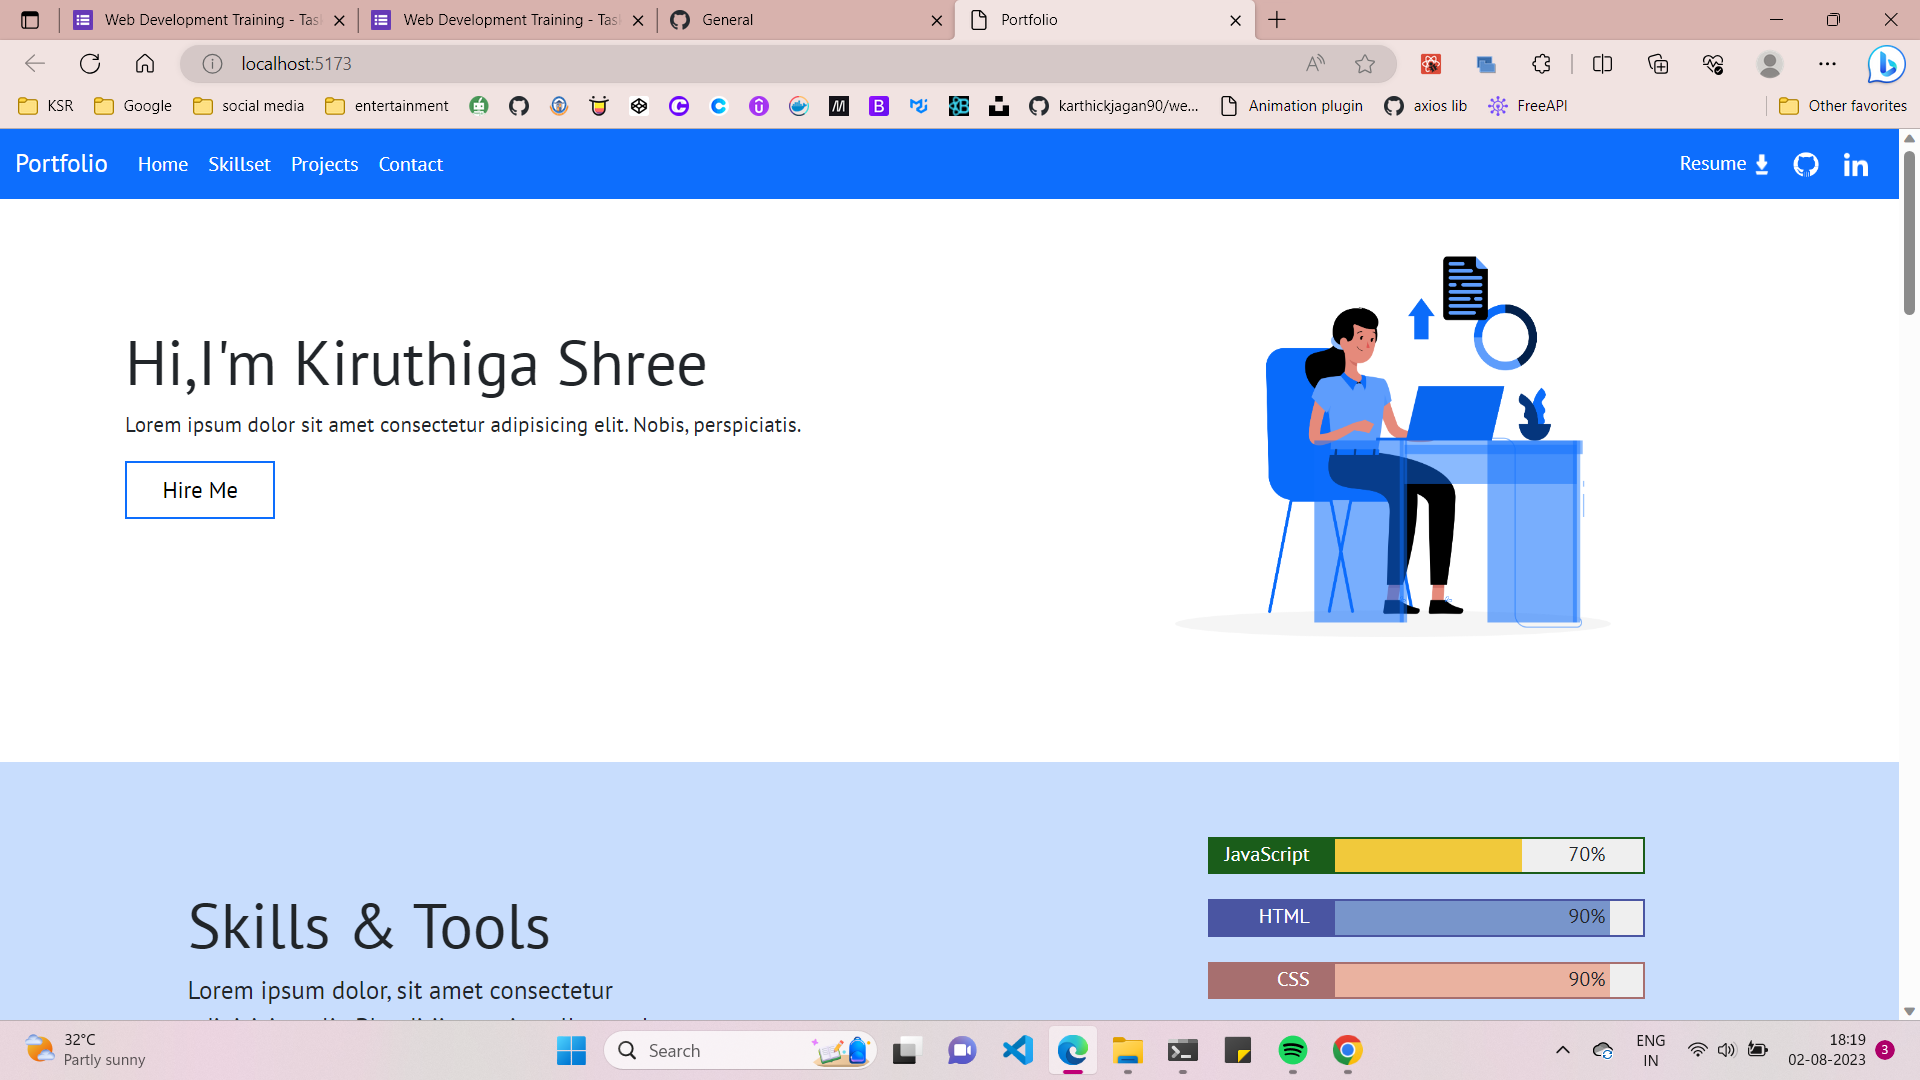1920x1080 pixels.
Task: Open GitHub from the favorites bar
Action: coord(519,105)
